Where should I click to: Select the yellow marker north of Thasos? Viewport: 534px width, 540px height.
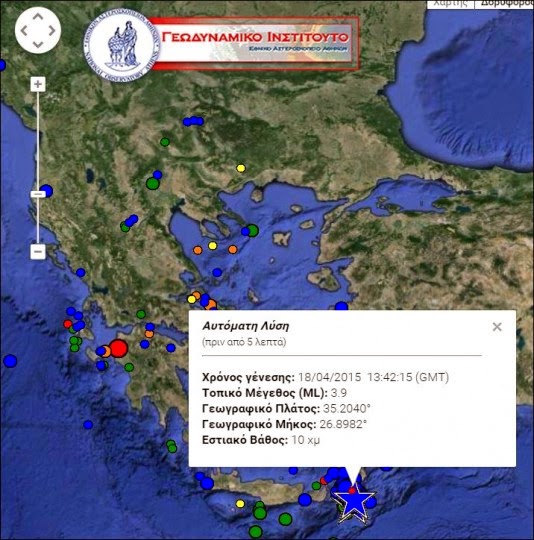(241, 168)
